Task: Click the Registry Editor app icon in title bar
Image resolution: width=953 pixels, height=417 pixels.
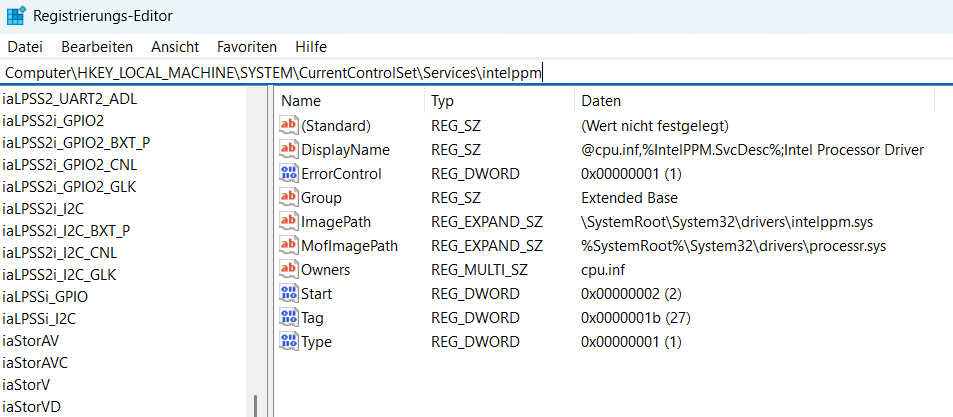Action: [x=16, y=16]
